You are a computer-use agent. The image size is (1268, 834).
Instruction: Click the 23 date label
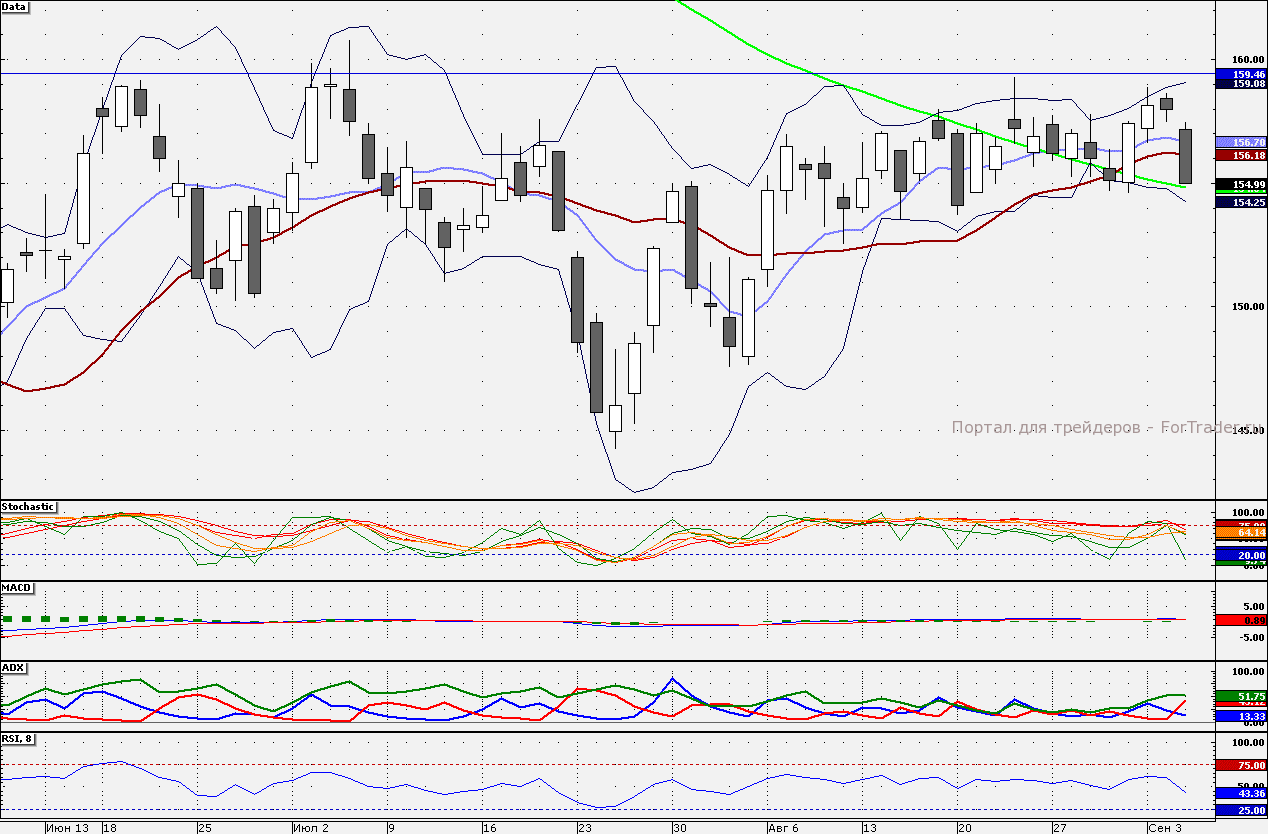pos(584,828)
